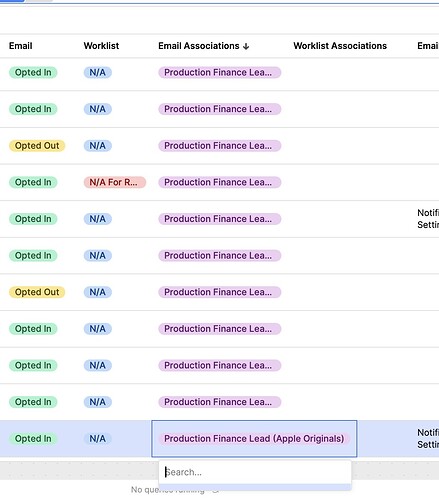439x500 pixels.
Task: Click the second Opted Out email badge
Action: (37, 292)
